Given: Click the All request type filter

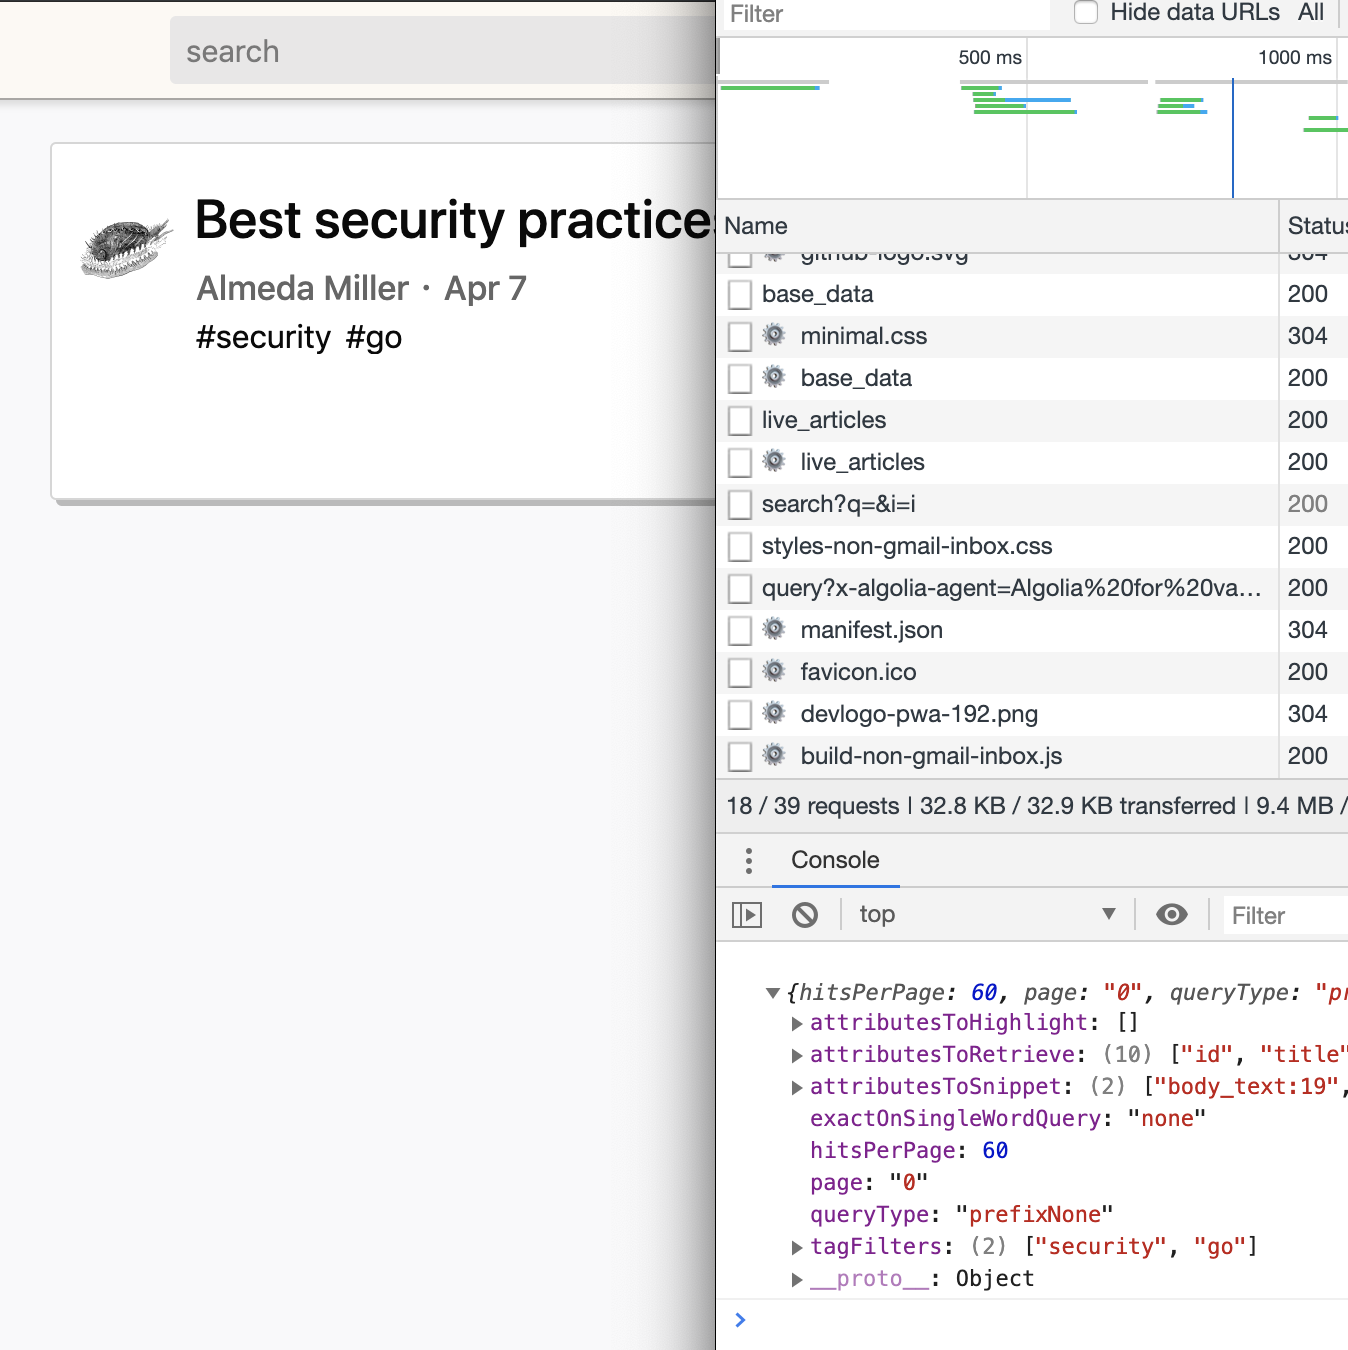Looking at the screenshot, I should 1311,13.
